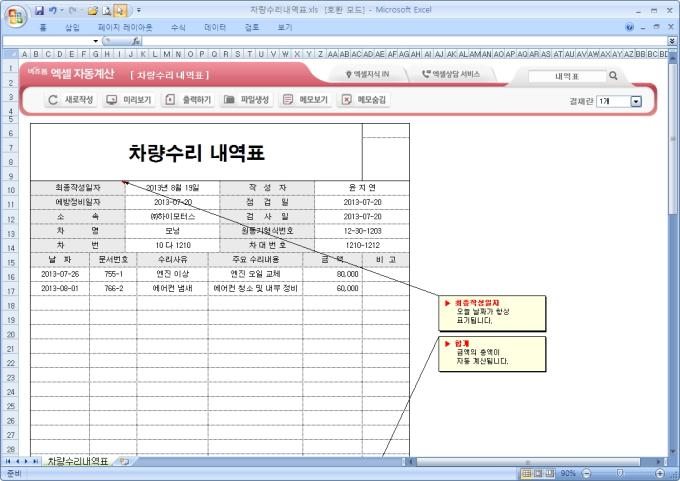Click the magnifier search icon
This screenshot has width=680, height=481.
613,75
